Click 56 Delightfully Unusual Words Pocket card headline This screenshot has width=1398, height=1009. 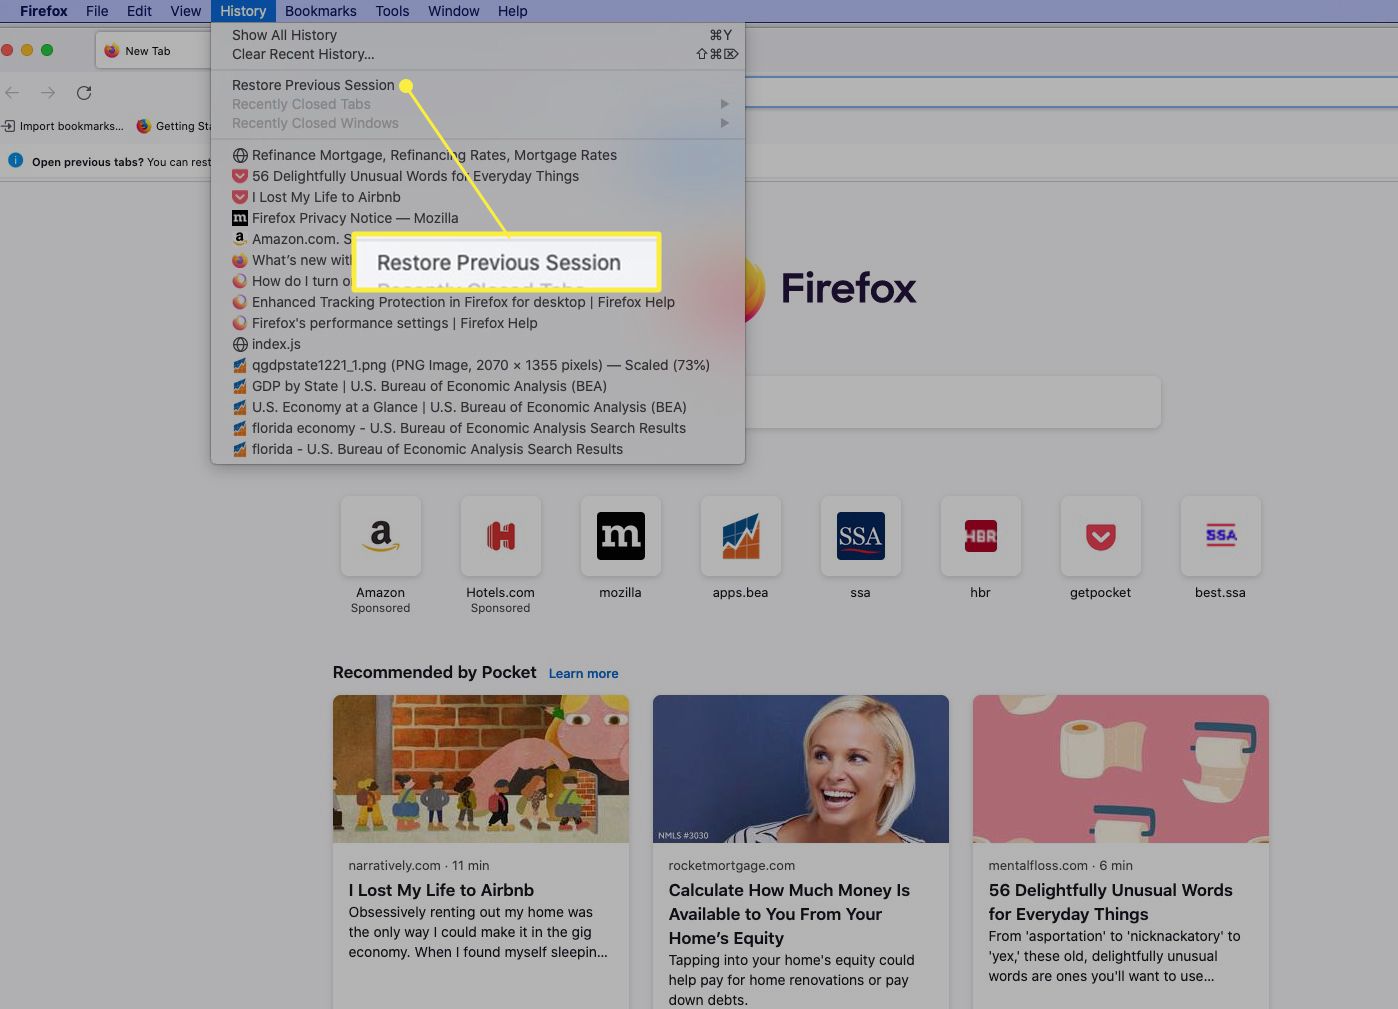click(x=1110, y=902)
